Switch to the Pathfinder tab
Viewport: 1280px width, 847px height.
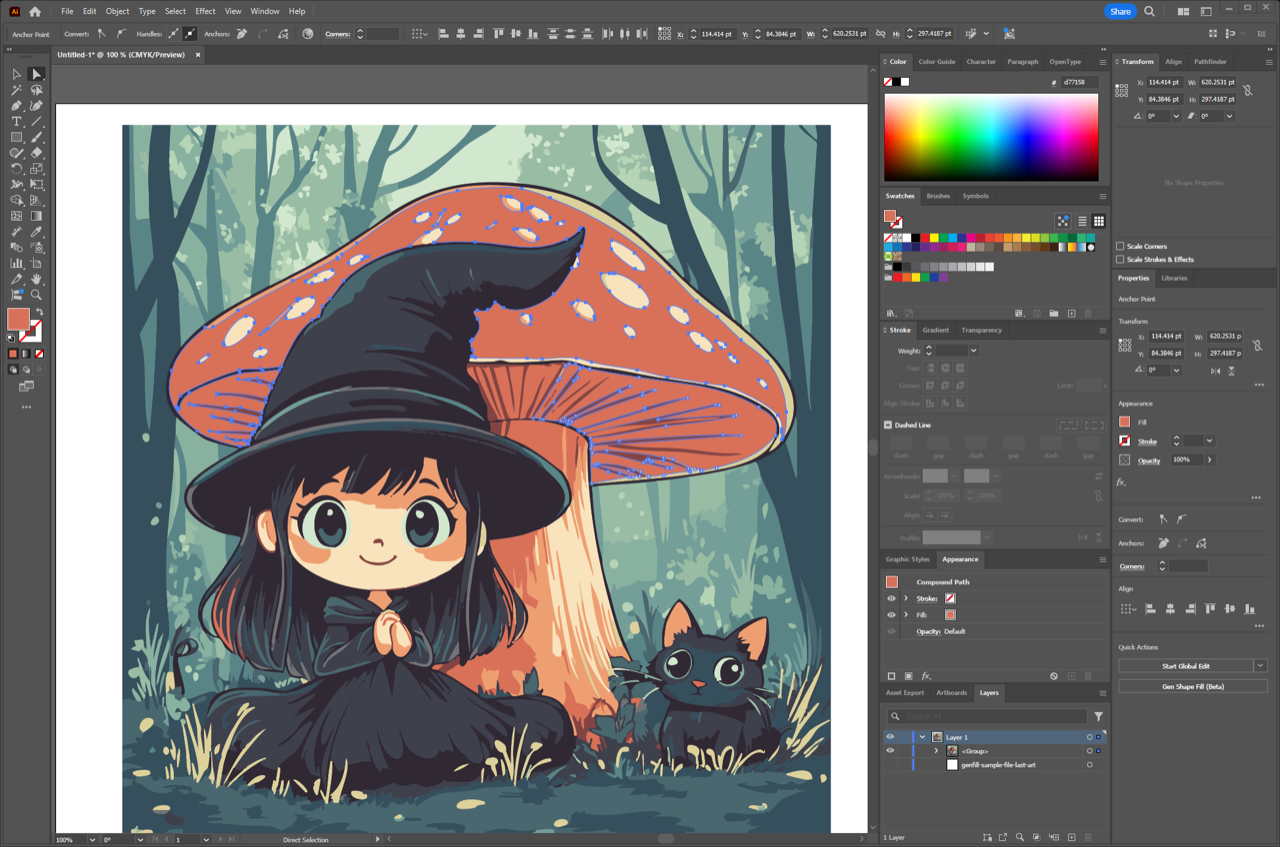[x=1210, y=61]
